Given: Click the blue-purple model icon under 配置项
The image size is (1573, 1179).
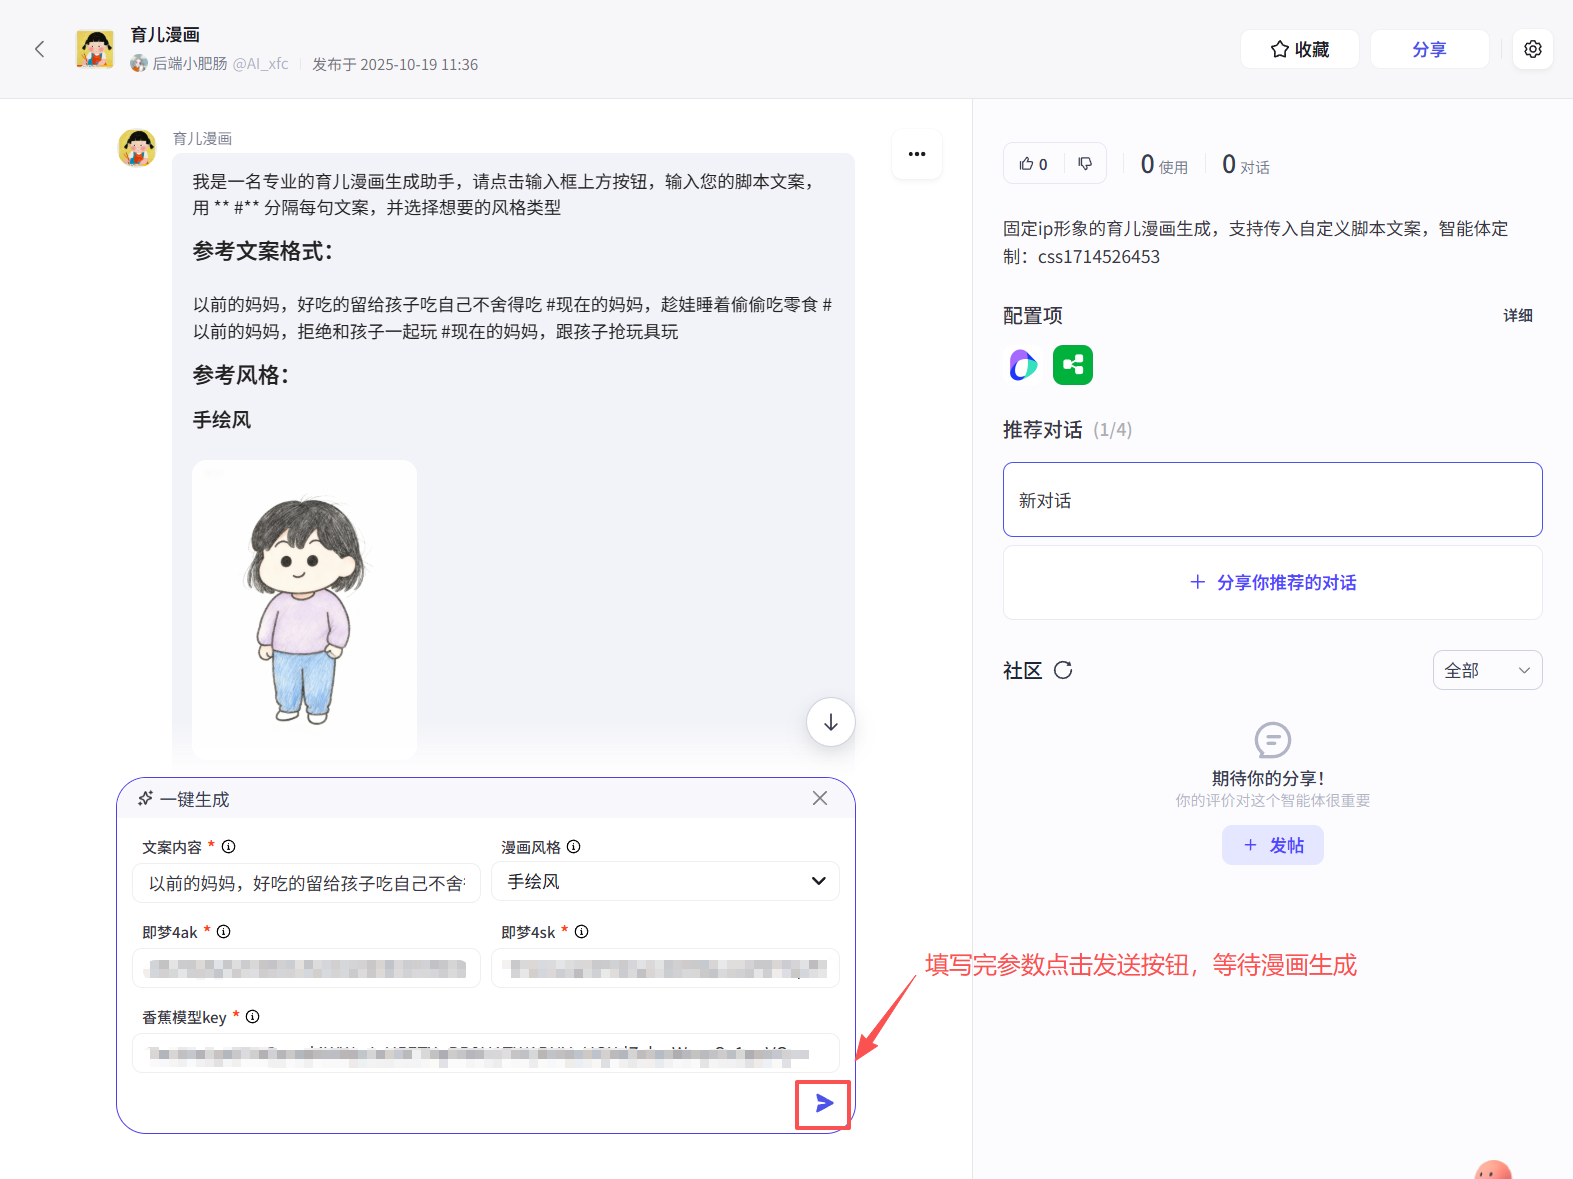Looking at the screenshot, I should 1023,365.
